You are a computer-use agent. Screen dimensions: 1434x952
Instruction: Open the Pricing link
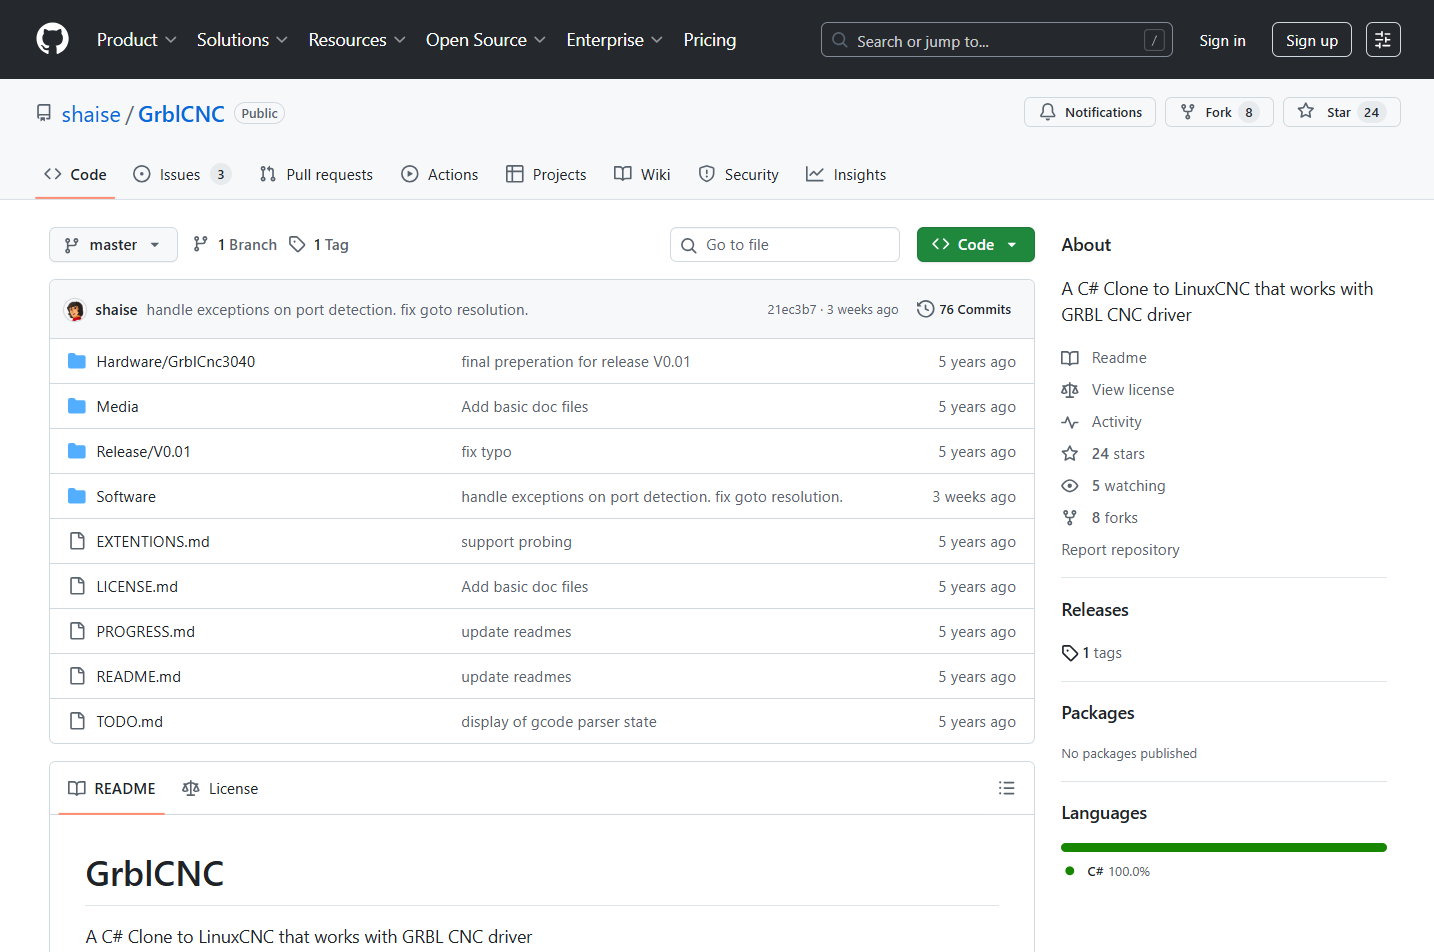(710, 40)
